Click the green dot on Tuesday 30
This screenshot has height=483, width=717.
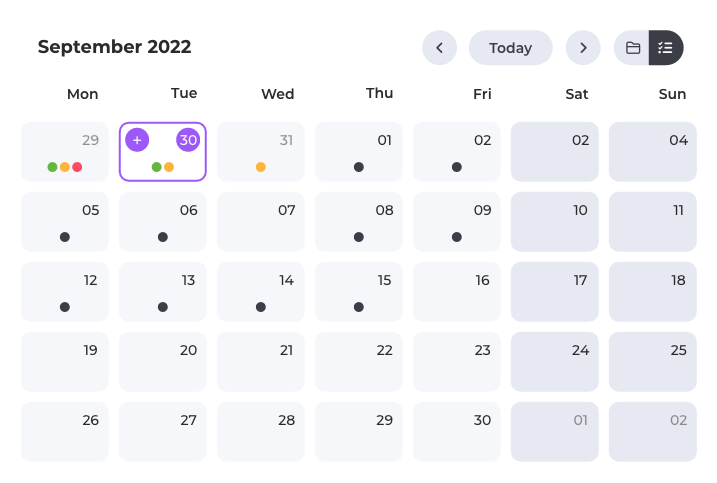pyautogui.click(x=156, y=167)
